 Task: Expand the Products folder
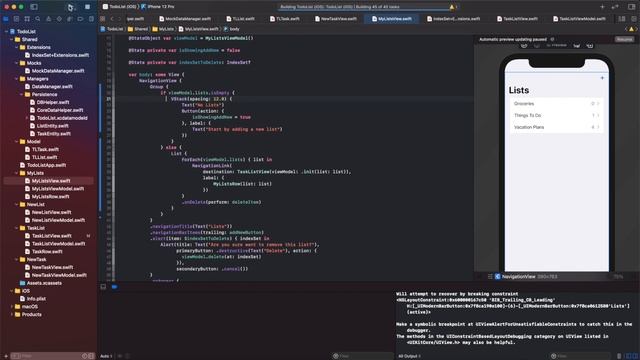[x=11, y=314]
